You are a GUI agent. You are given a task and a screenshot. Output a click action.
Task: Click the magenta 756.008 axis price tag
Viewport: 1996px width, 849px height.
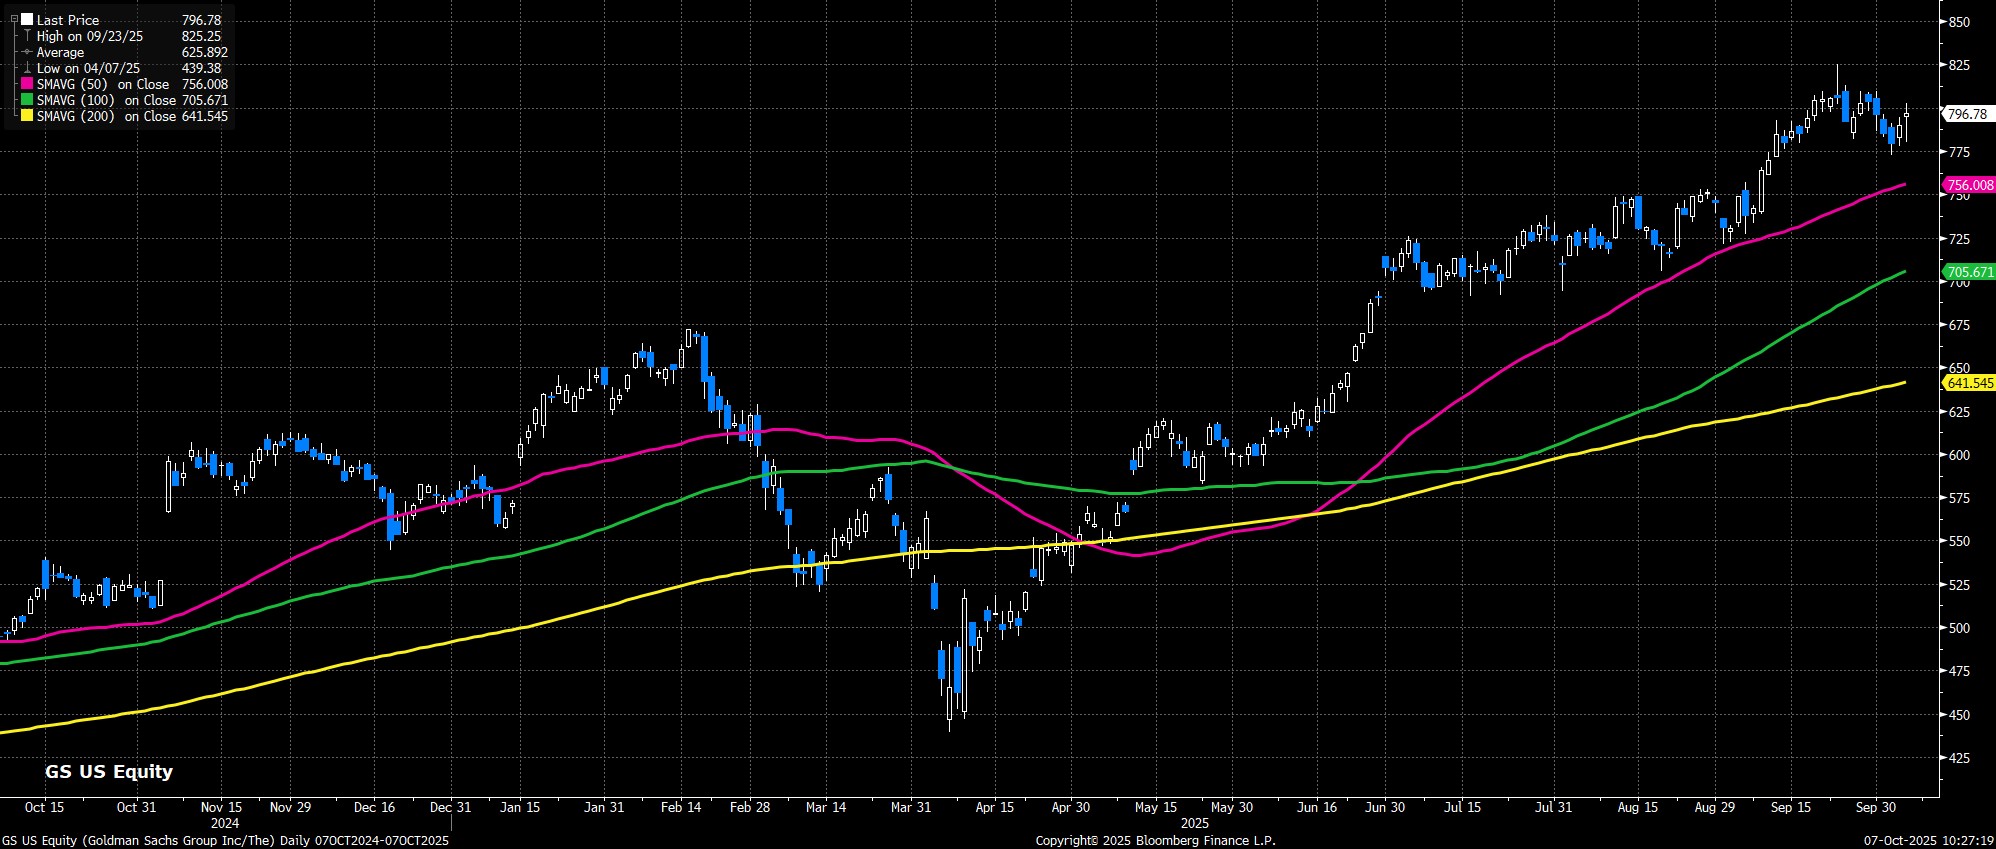1969,185
